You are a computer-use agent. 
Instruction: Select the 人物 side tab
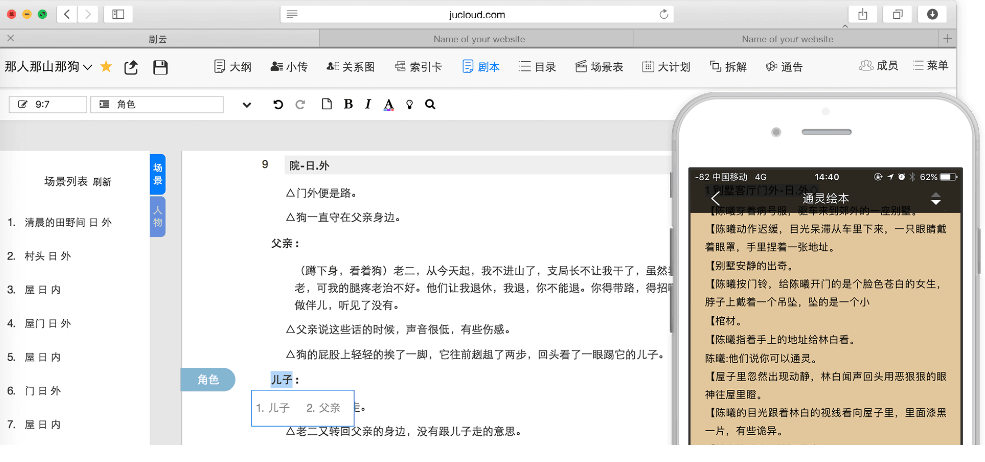pyautogui.click(x=158, y=216)
